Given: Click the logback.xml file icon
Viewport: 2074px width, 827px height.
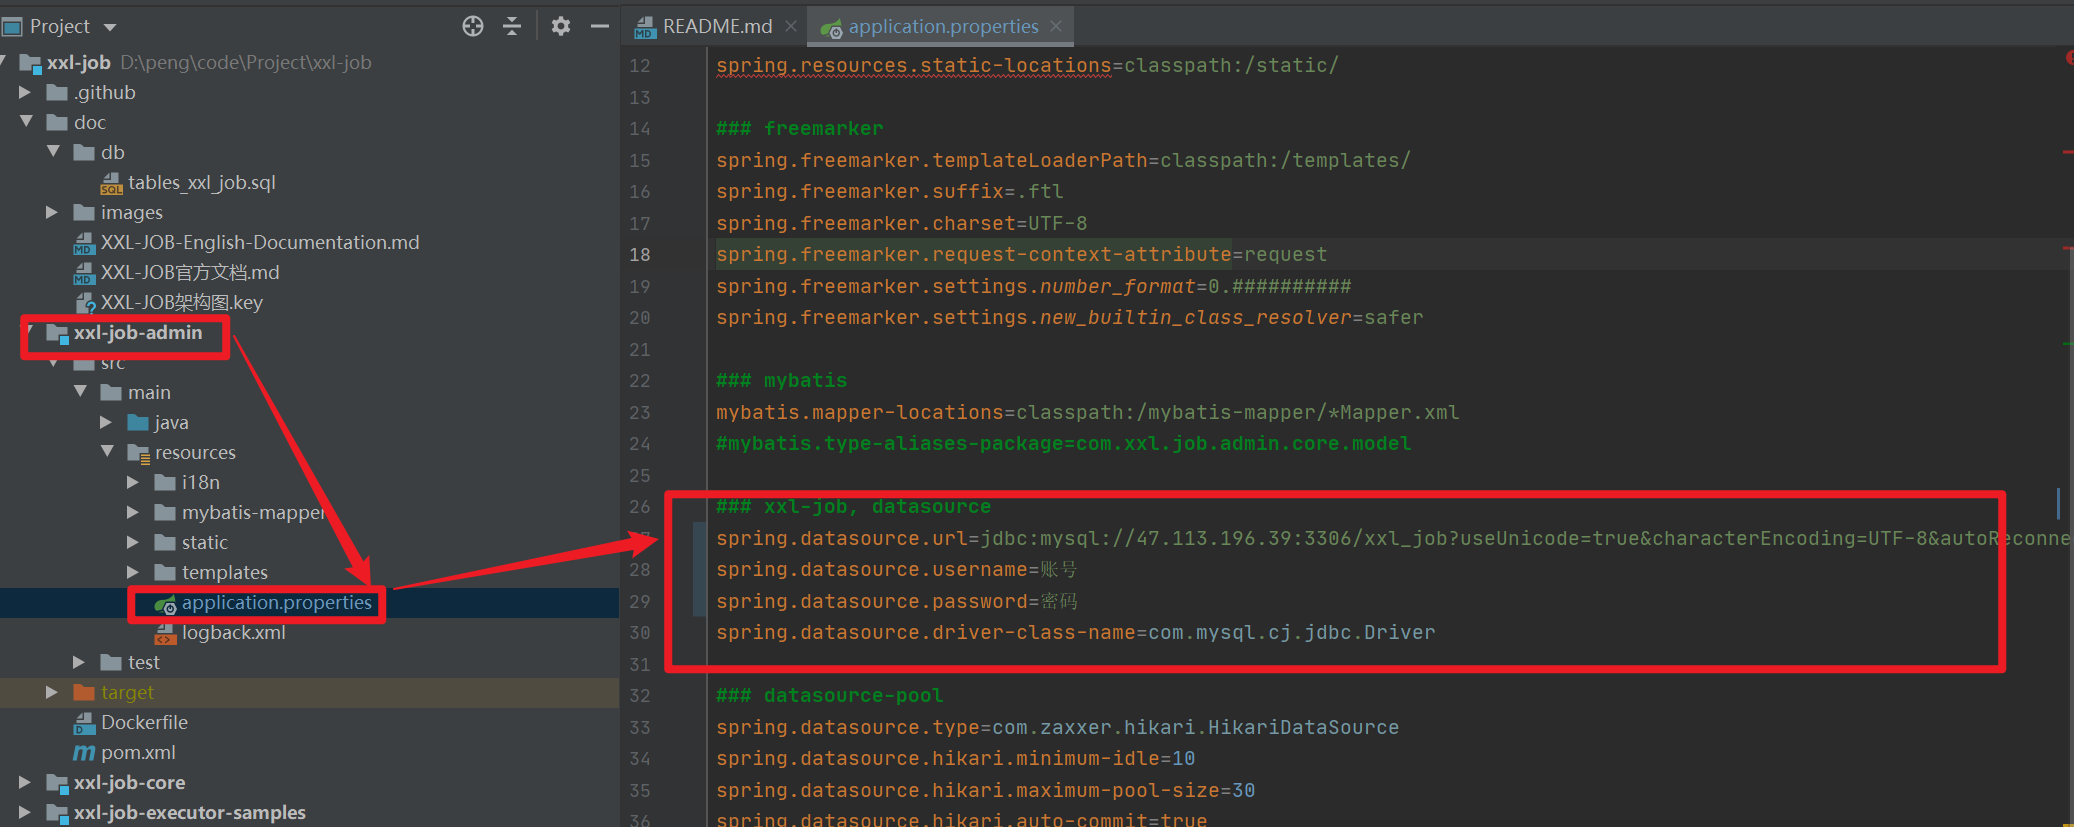Looking at the screenshot, I should click(165, 634).
